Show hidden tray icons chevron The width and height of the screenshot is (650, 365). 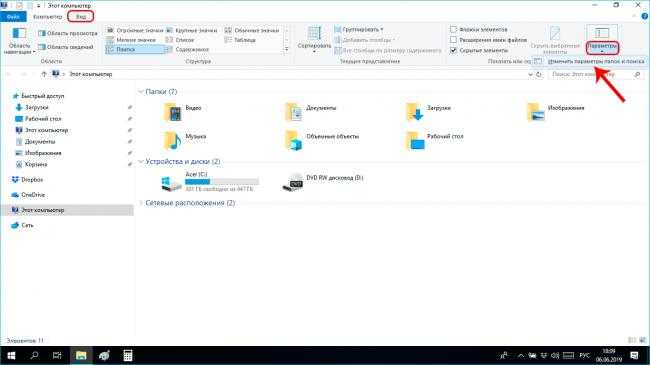coord(521,355)
